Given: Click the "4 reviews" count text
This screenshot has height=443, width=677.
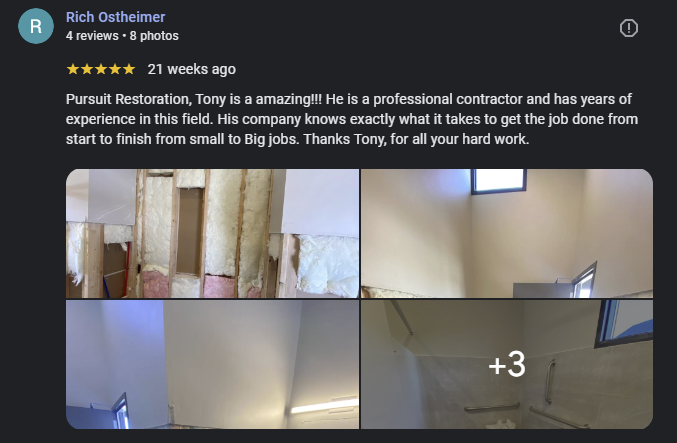Looking at the screenshot, I should 92,36.
